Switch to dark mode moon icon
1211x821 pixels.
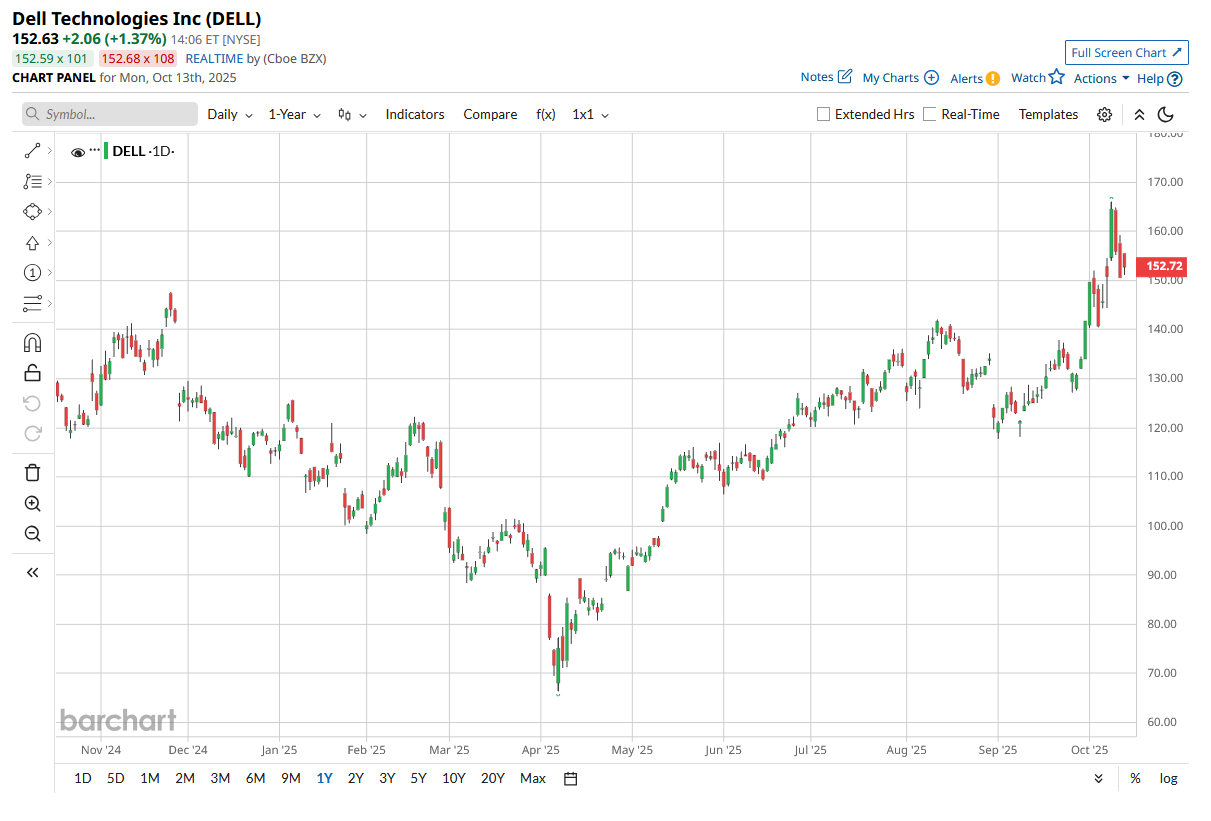click(x=1166, y=115)
